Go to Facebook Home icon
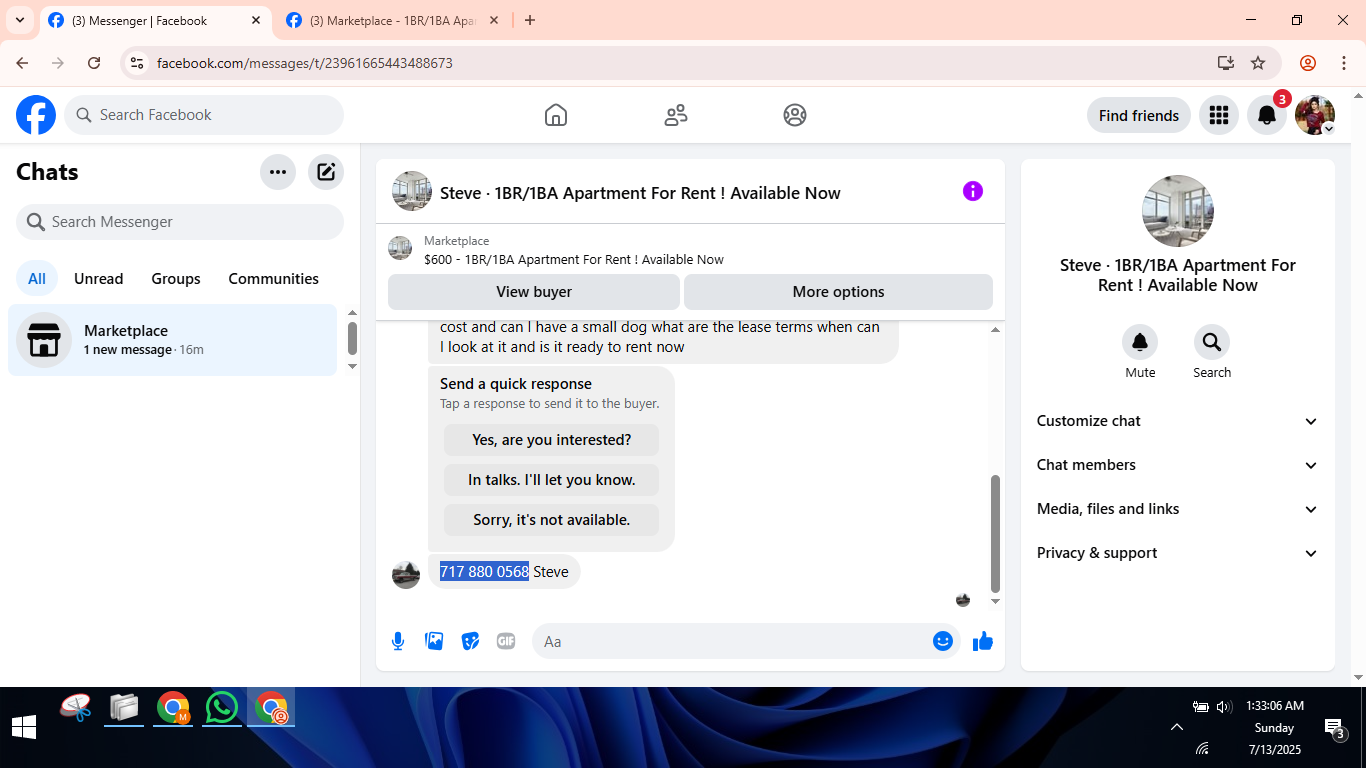1366x768 pixels. click(x=556, y=115)
